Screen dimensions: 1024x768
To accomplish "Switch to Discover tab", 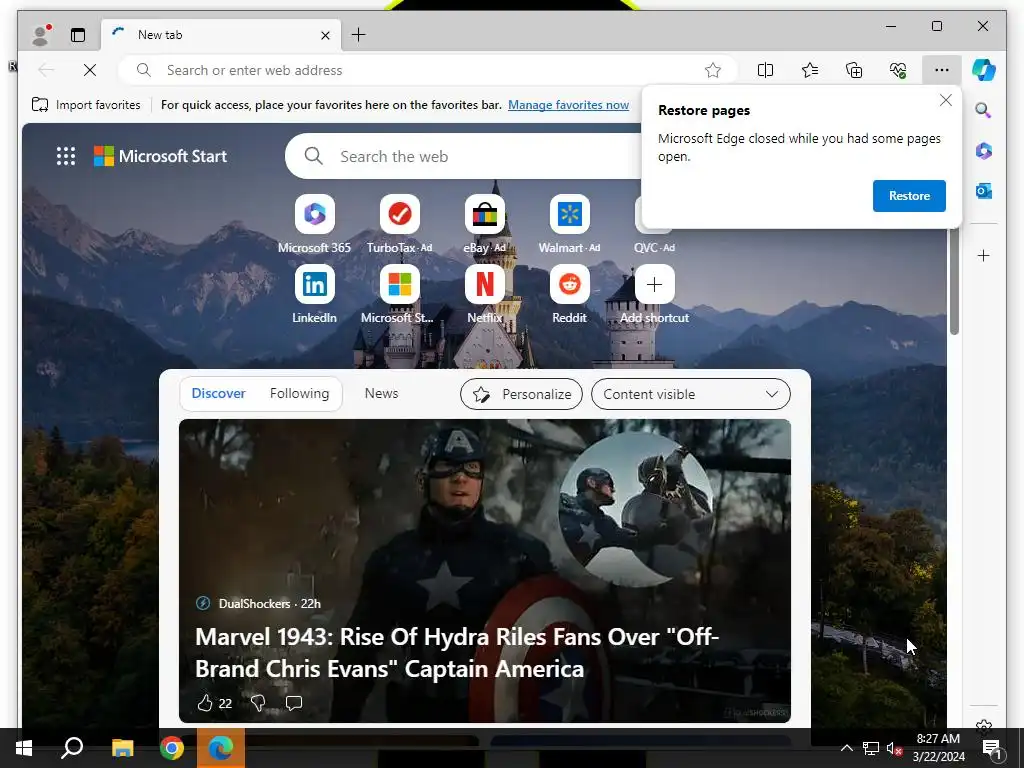I will 218,393.
